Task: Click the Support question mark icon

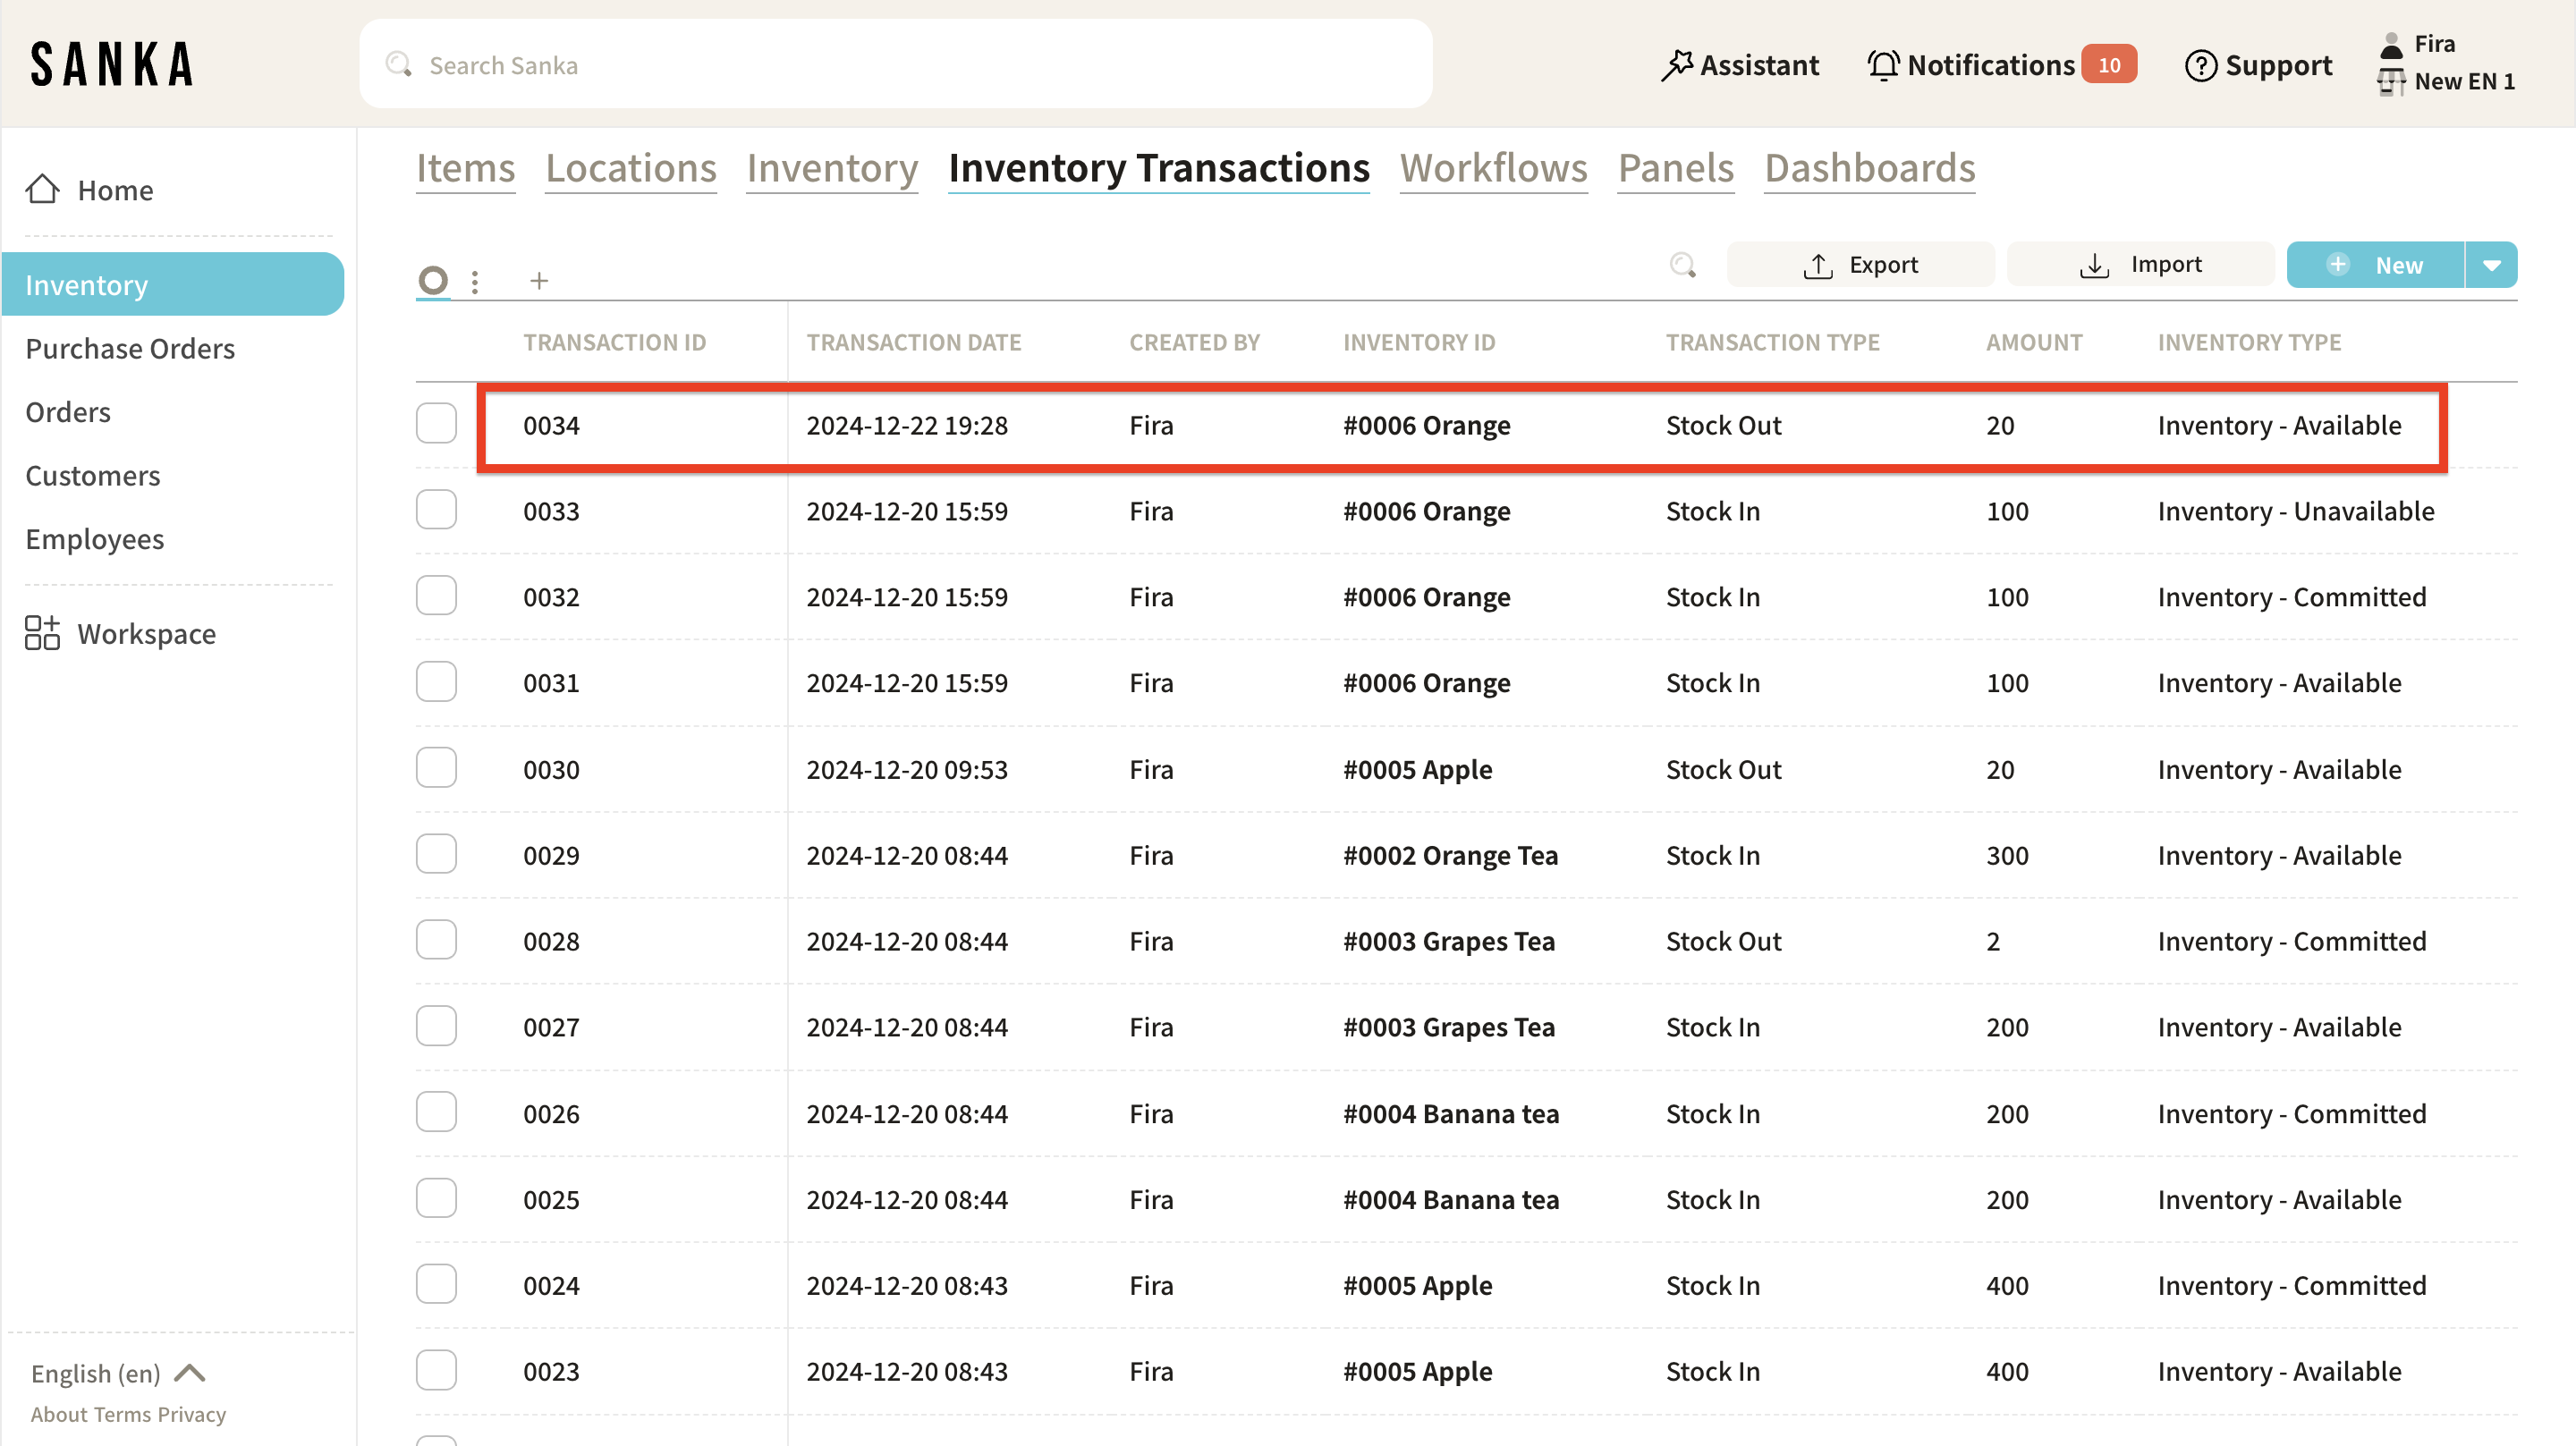Action: [x=2200, y=65]
